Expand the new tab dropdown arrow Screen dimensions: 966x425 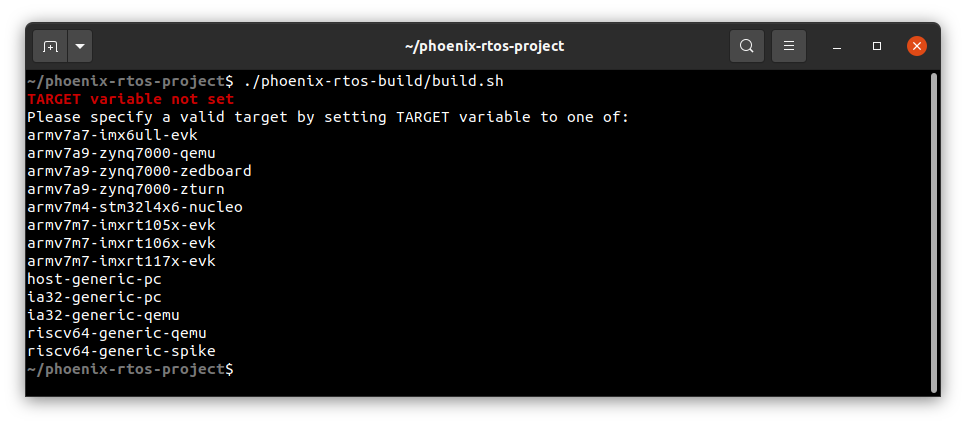point(80,46)
